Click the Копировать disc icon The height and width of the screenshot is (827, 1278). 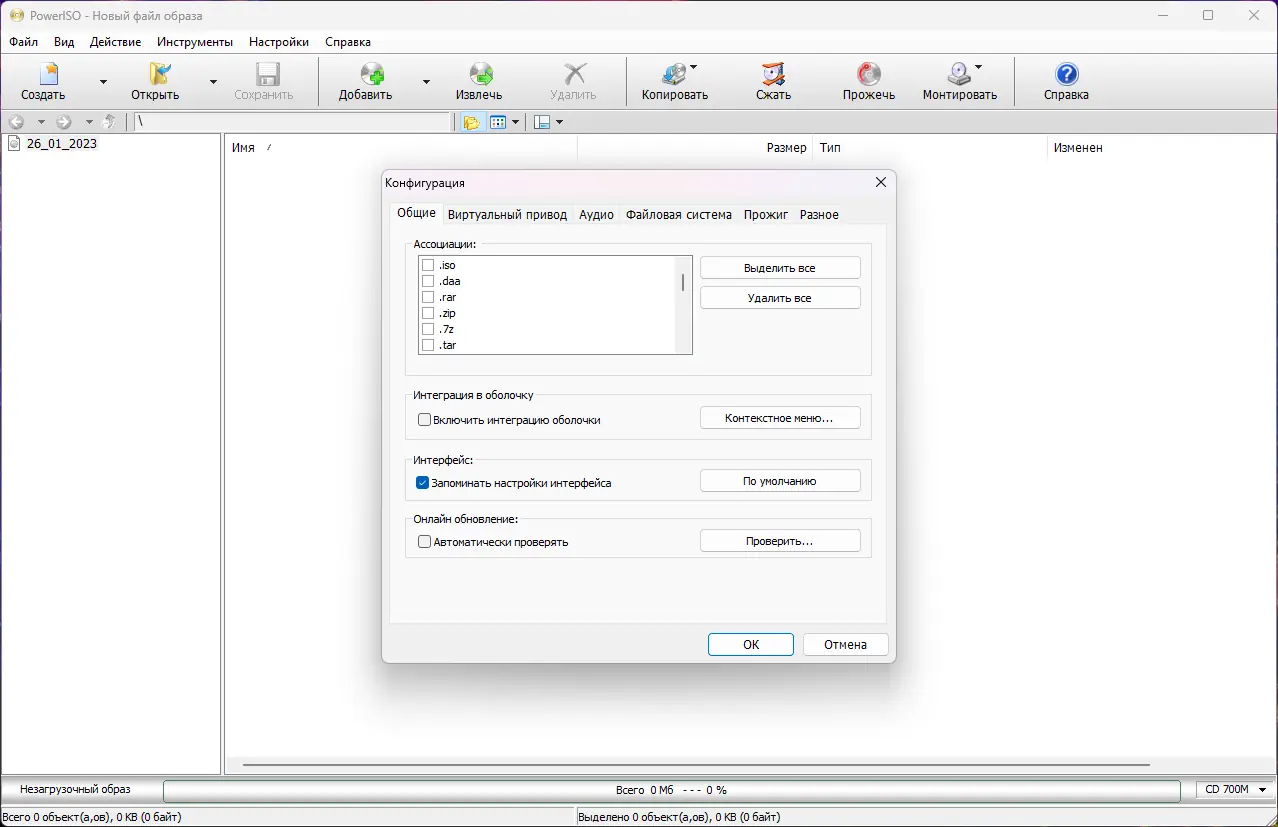674,74
